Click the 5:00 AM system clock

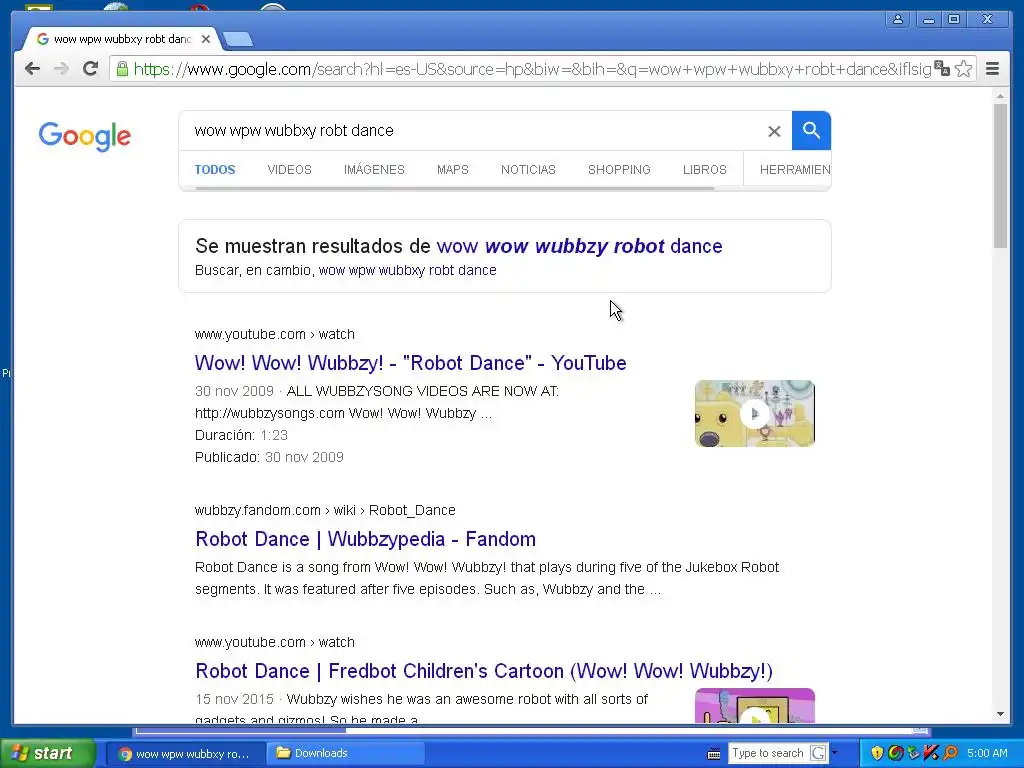[x=987, y=753]
